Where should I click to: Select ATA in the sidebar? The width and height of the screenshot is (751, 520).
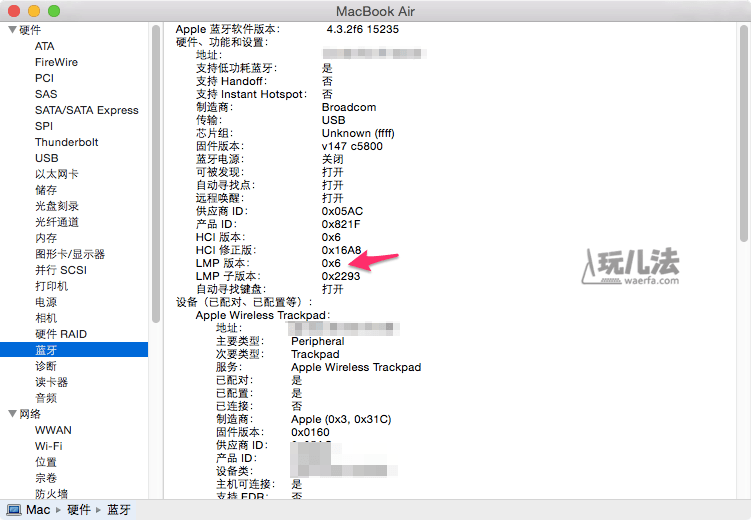pos(45,46)
